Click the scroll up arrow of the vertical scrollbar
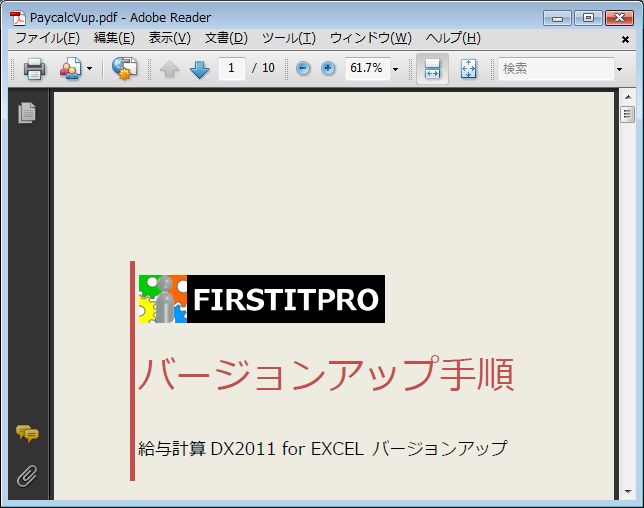 tap(628, 97)
